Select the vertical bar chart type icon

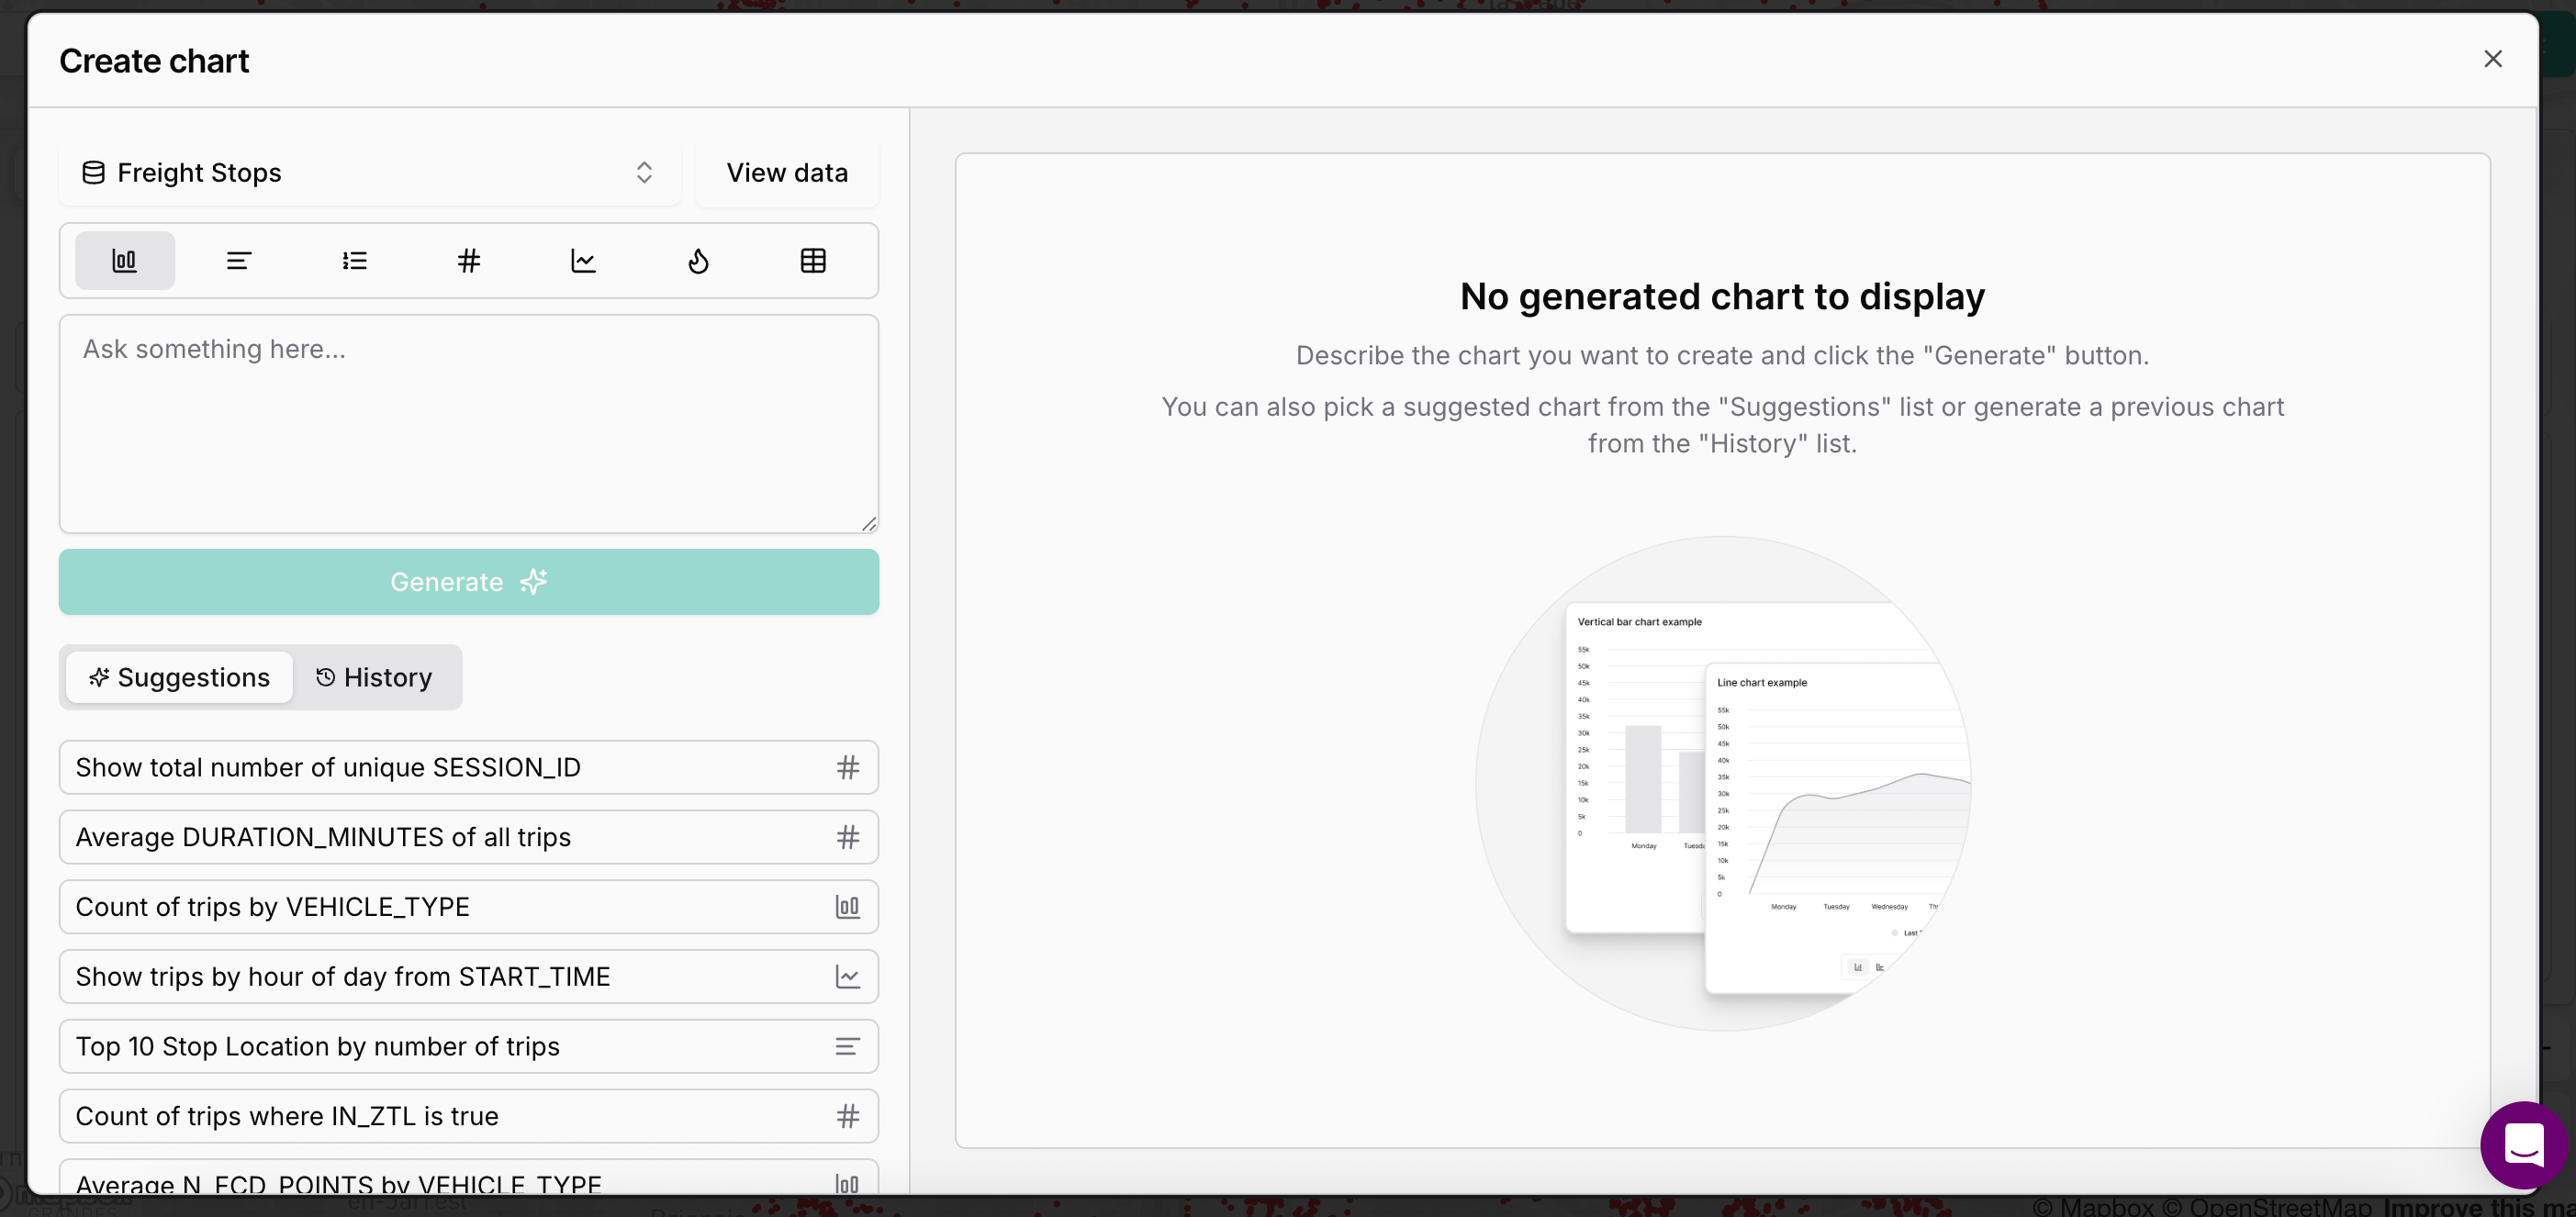(124, 261)
